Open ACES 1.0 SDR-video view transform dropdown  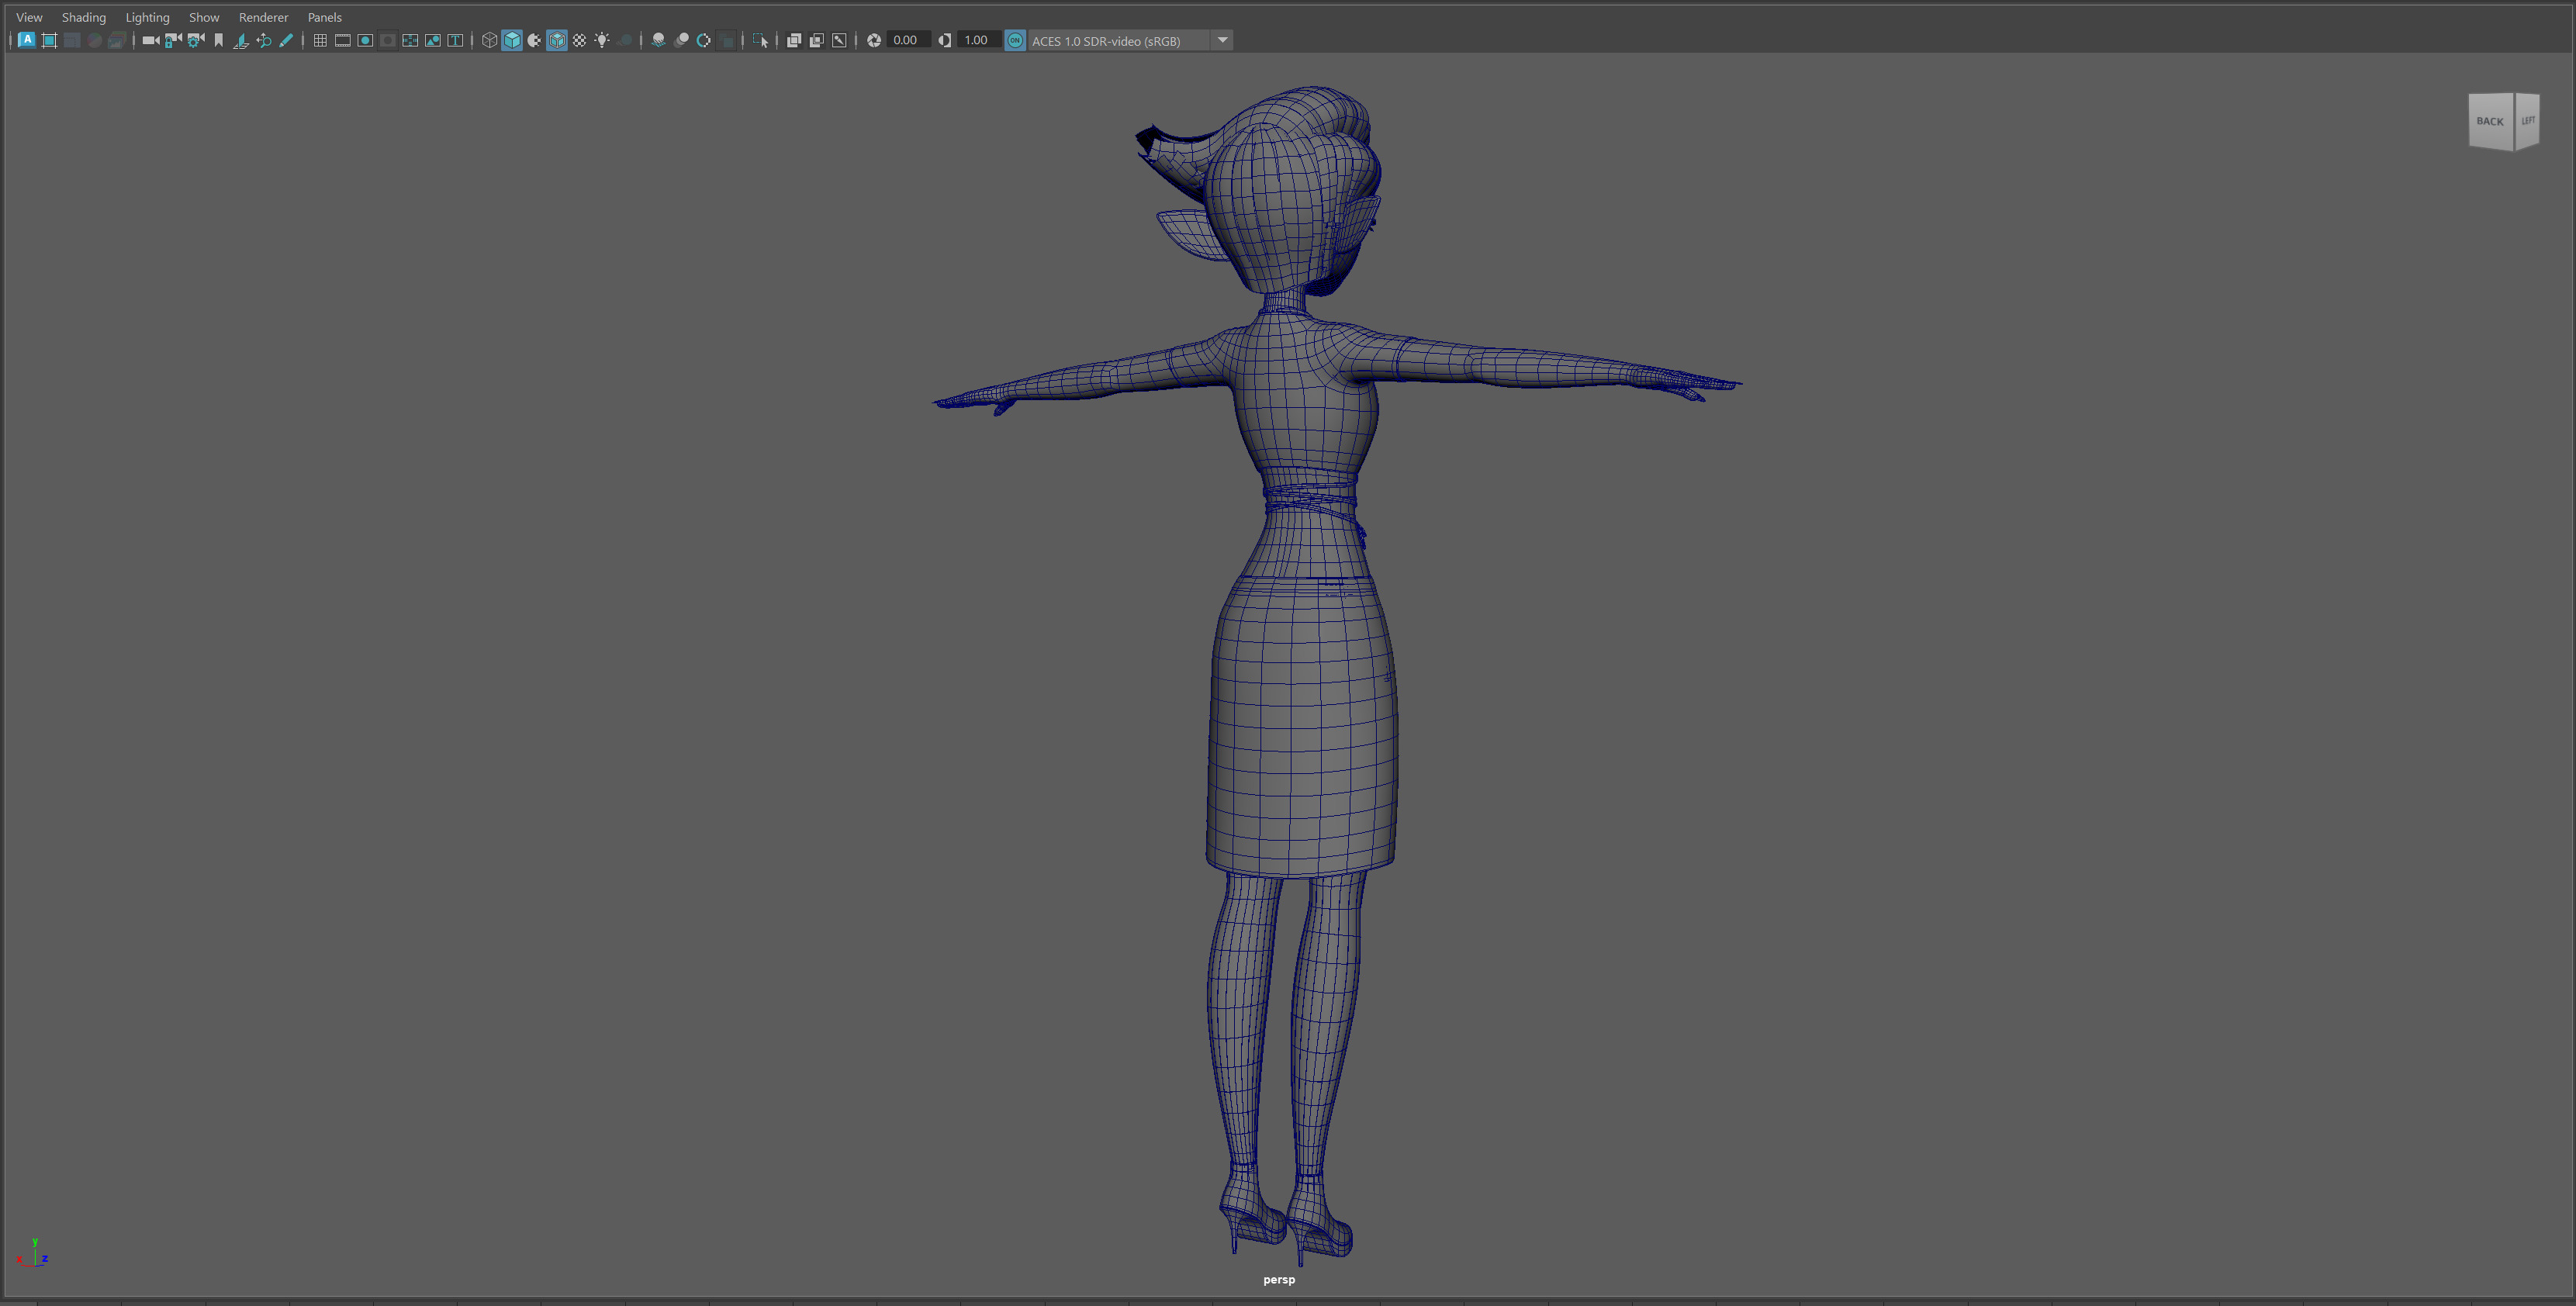(1130, 40)
